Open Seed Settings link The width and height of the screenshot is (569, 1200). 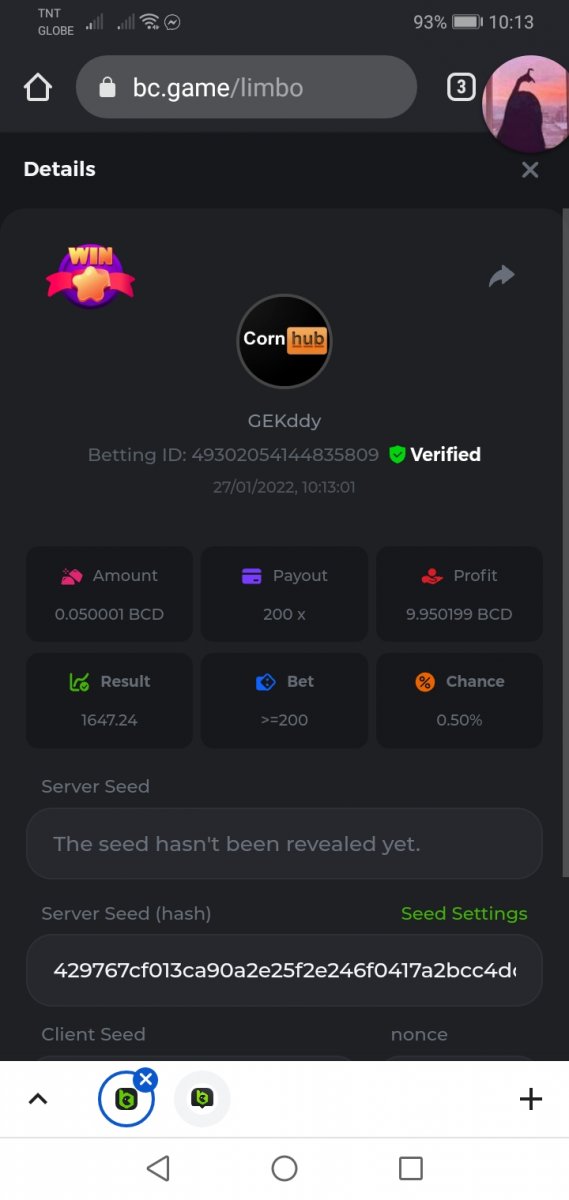[464, 913]
